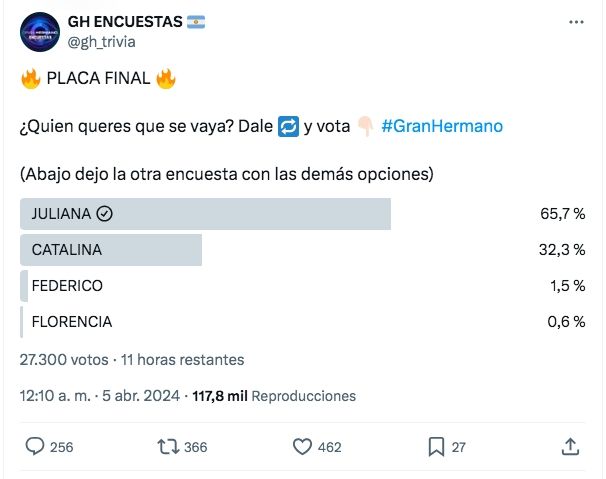Click the checkmark next to JULIANA
This screenshot has height=479, width=606.
point(106,214)
